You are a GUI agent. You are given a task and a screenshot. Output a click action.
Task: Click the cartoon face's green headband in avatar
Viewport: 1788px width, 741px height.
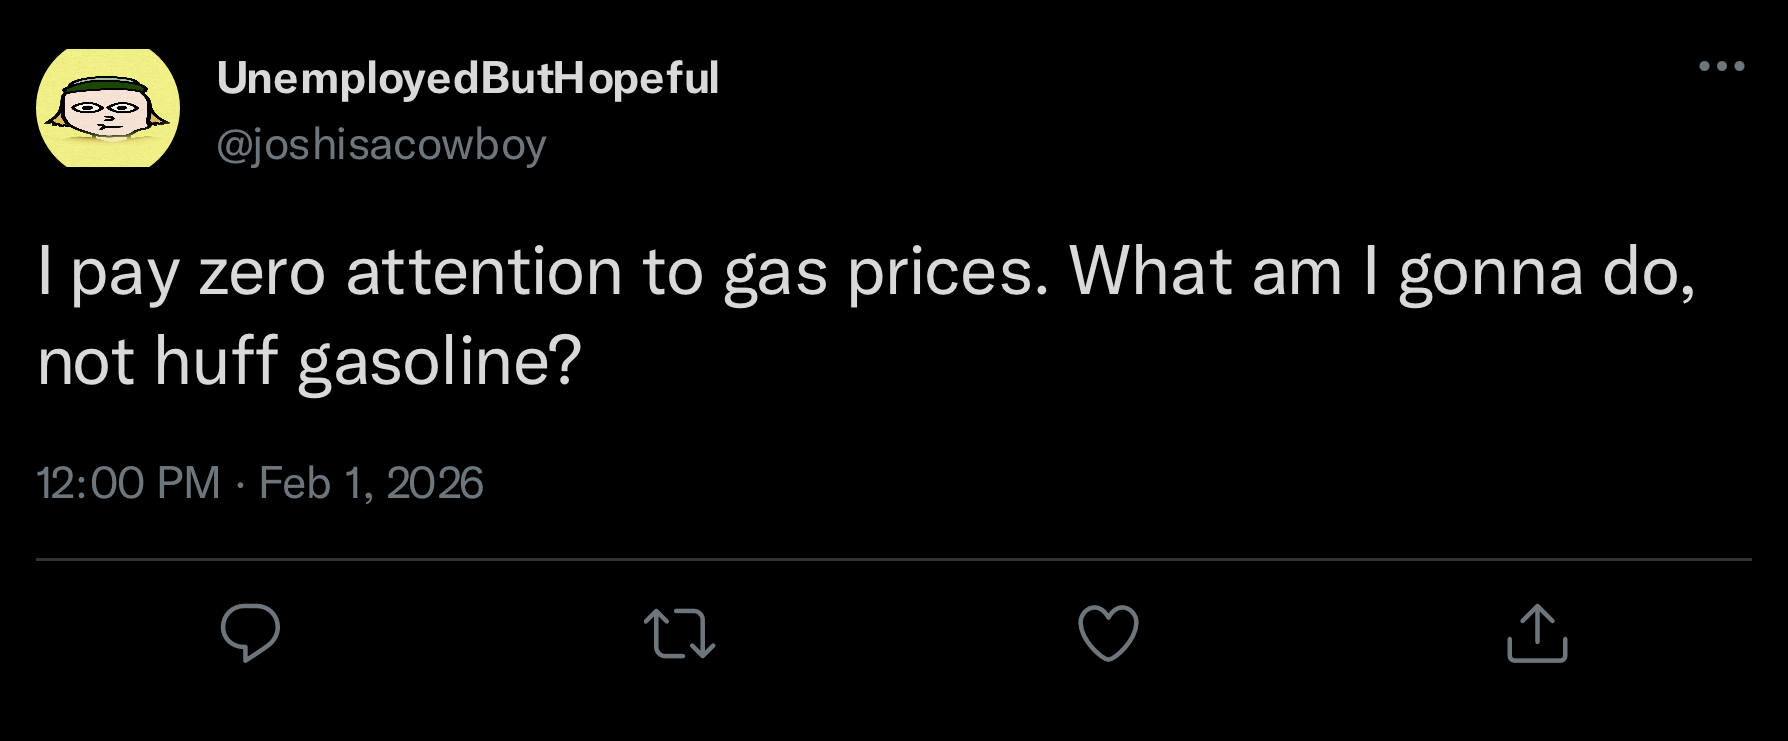[x=106, y=88]
